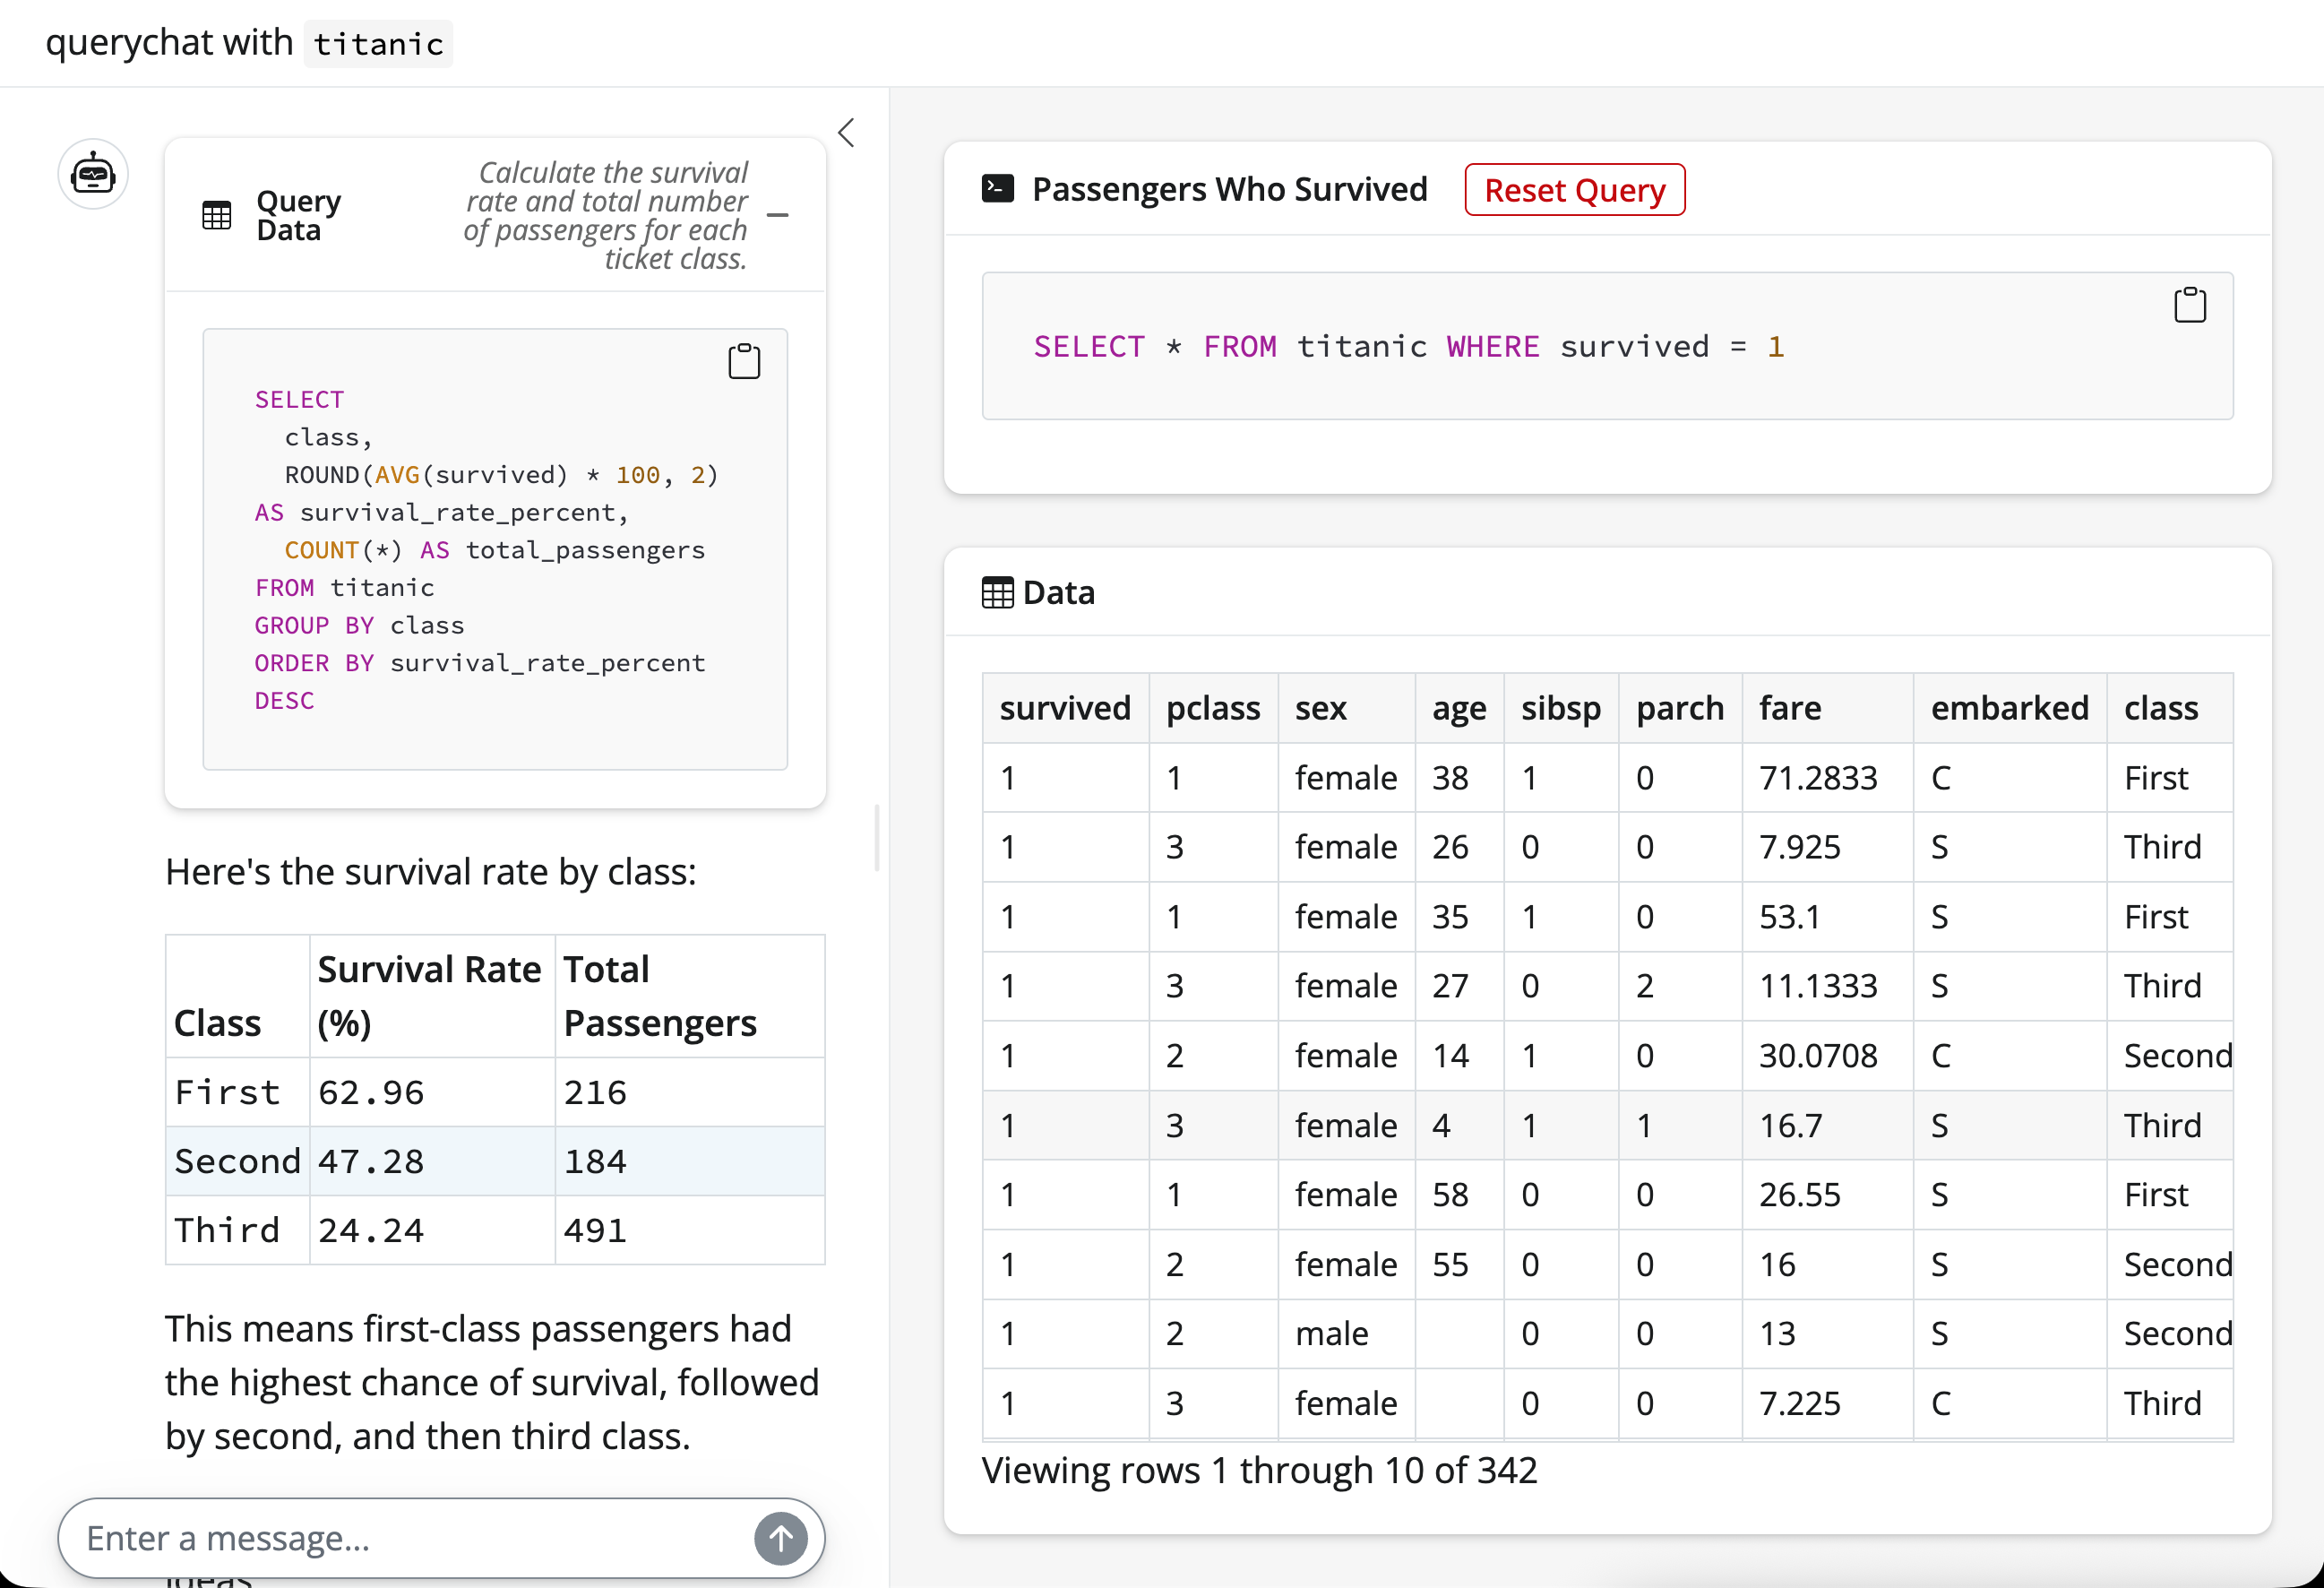Copy the survival rate SQL to clipboard

(744, 360)
